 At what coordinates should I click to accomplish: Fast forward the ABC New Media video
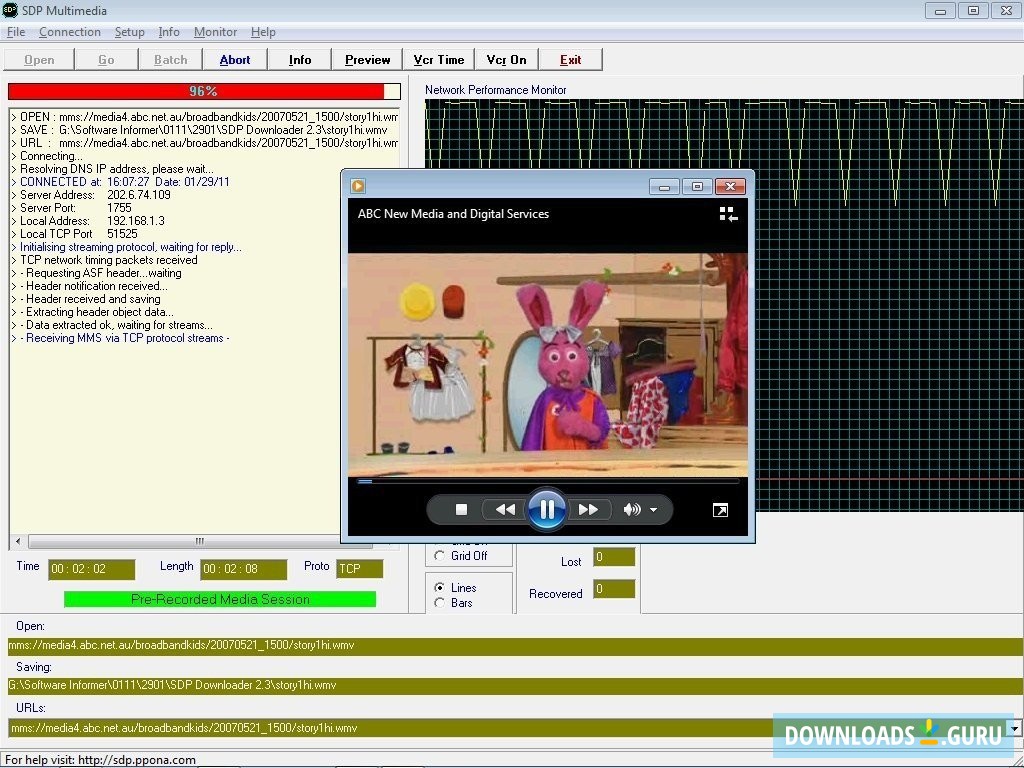coord(589,510)
